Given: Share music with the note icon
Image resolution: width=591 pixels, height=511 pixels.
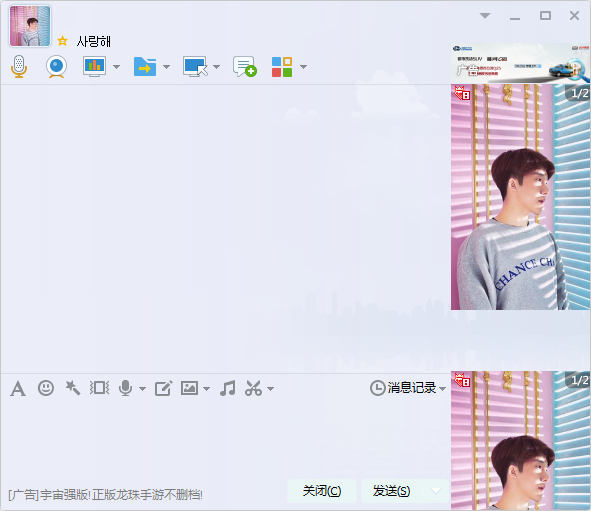Looking at the screenshot, I should point(228,388).
